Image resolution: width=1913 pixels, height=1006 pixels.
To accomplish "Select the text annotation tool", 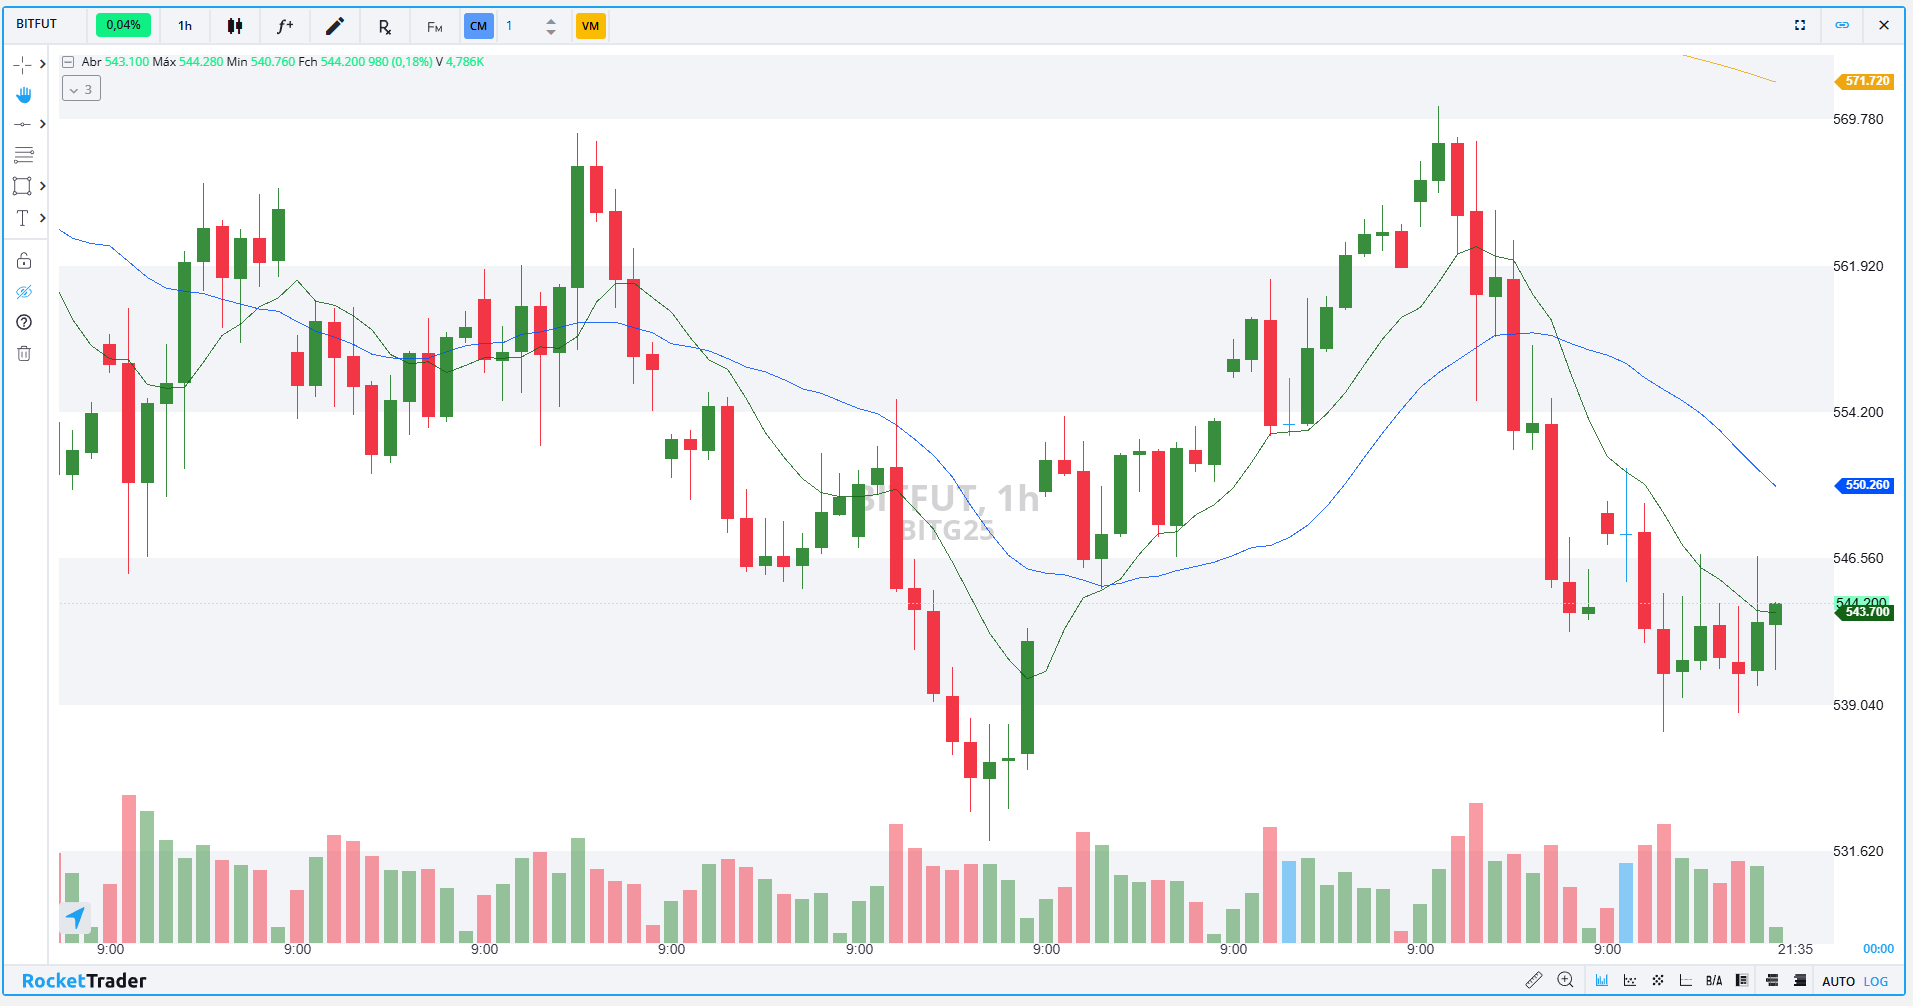I will coord(22,218).
